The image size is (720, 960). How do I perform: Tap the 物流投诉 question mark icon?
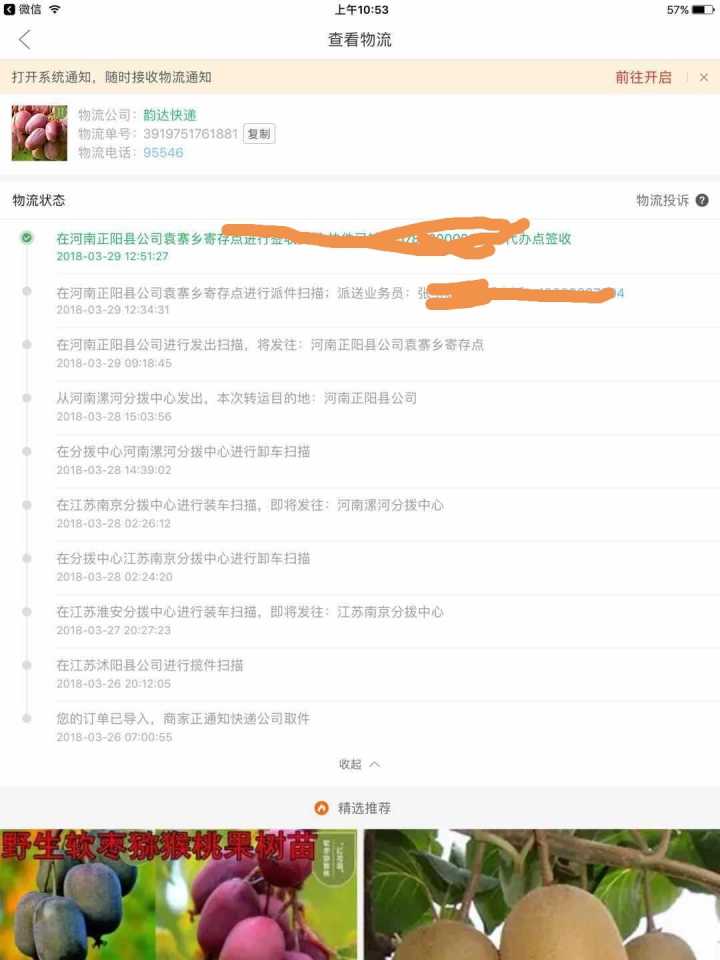coord(702,200)
